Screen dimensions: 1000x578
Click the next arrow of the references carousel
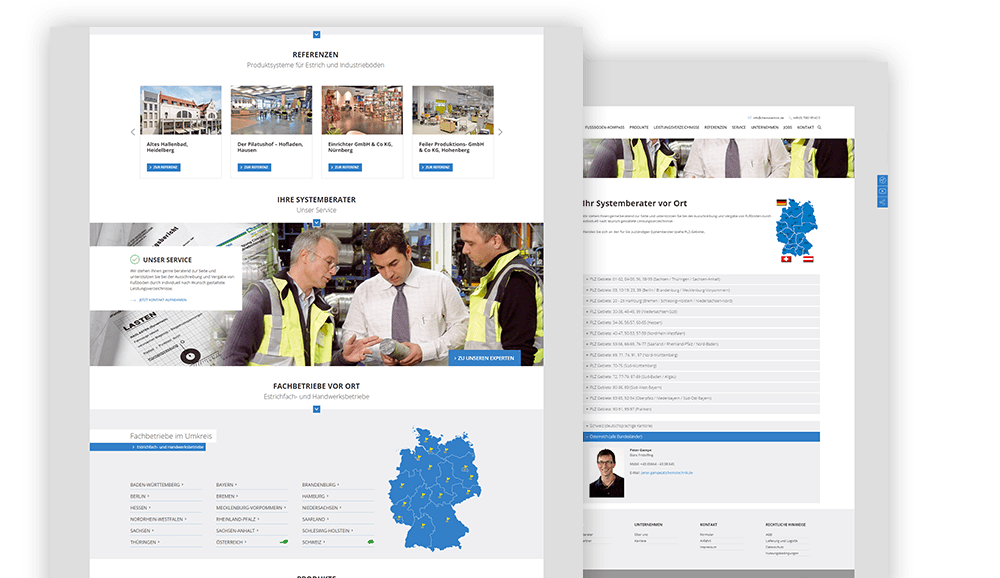[500, 132]
